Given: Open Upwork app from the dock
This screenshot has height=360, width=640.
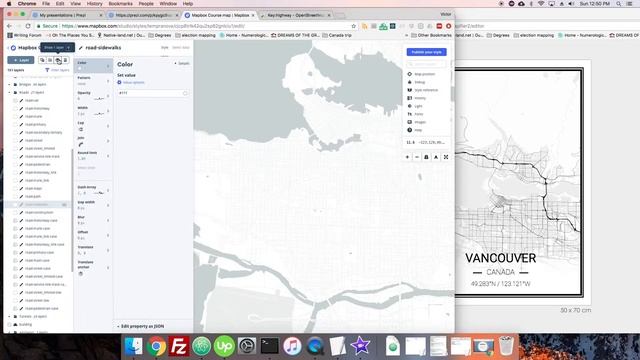Looking at the screenshot, I should pos(224,346).
